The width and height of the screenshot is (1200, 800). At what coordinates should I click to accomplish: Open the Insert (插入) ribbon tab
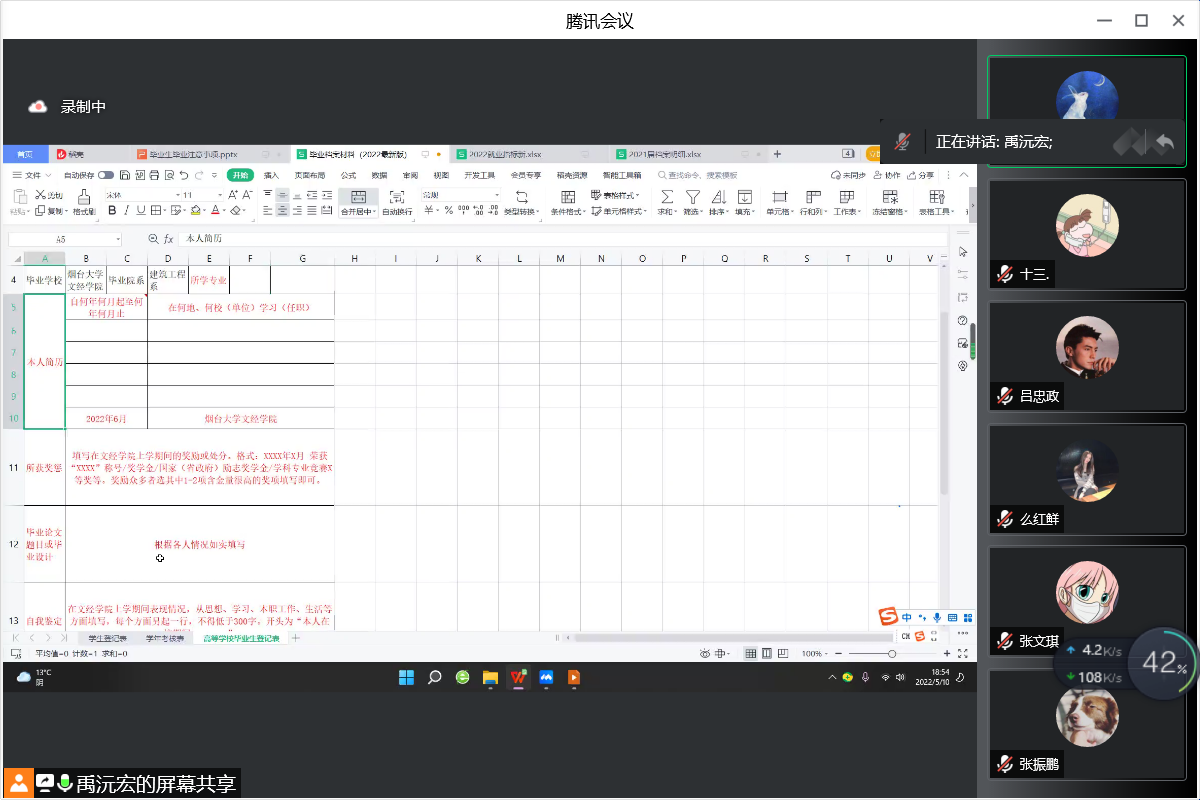(271, 175)
